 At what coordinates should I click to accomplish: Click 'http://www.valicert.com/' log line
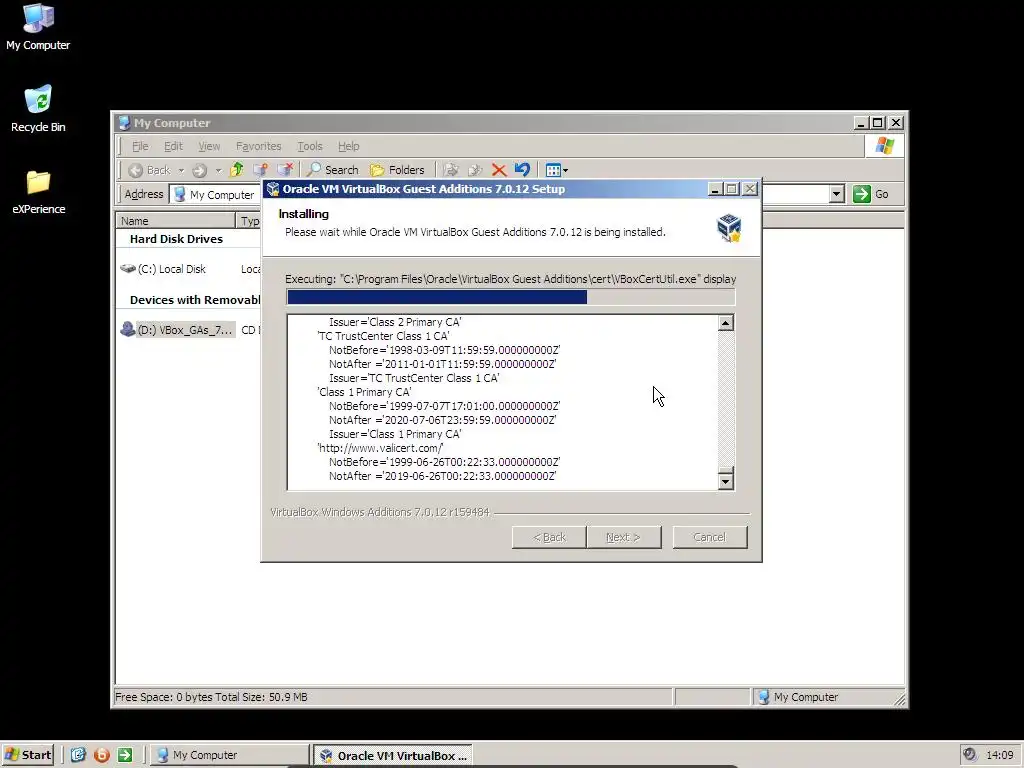tap(380, 448)
